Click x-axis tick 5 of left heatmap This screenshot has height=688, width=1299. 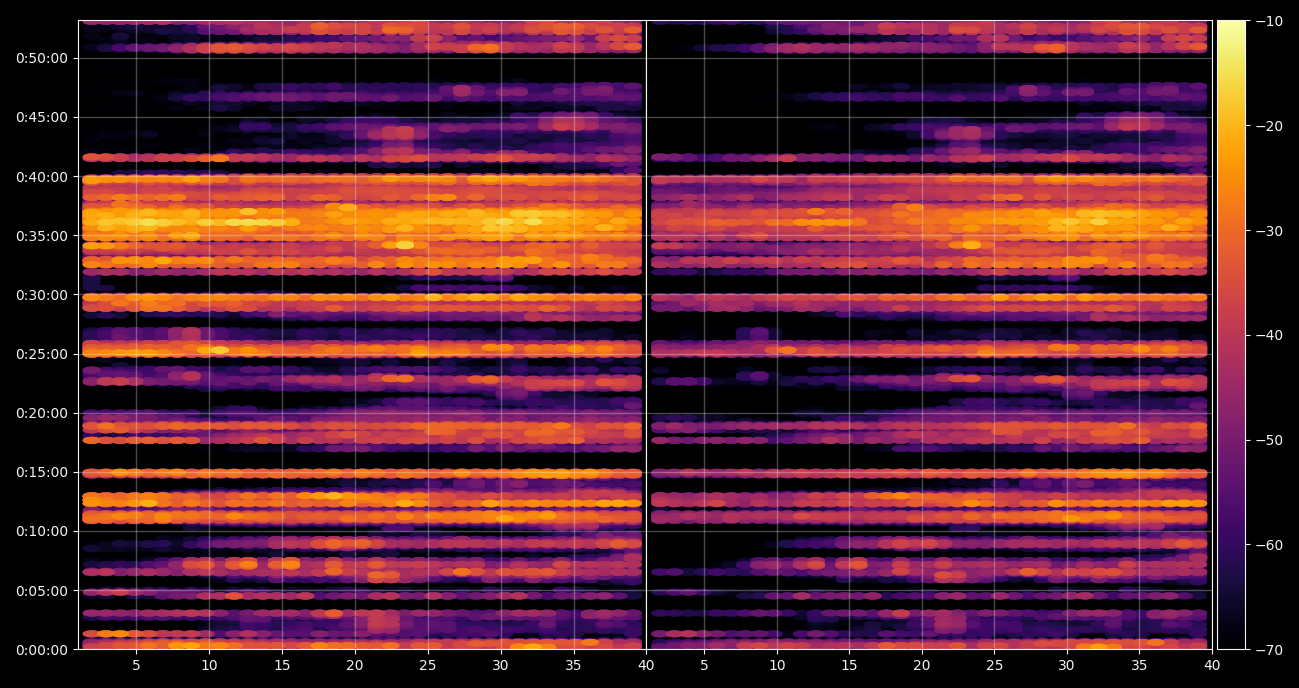coord(136,666)
